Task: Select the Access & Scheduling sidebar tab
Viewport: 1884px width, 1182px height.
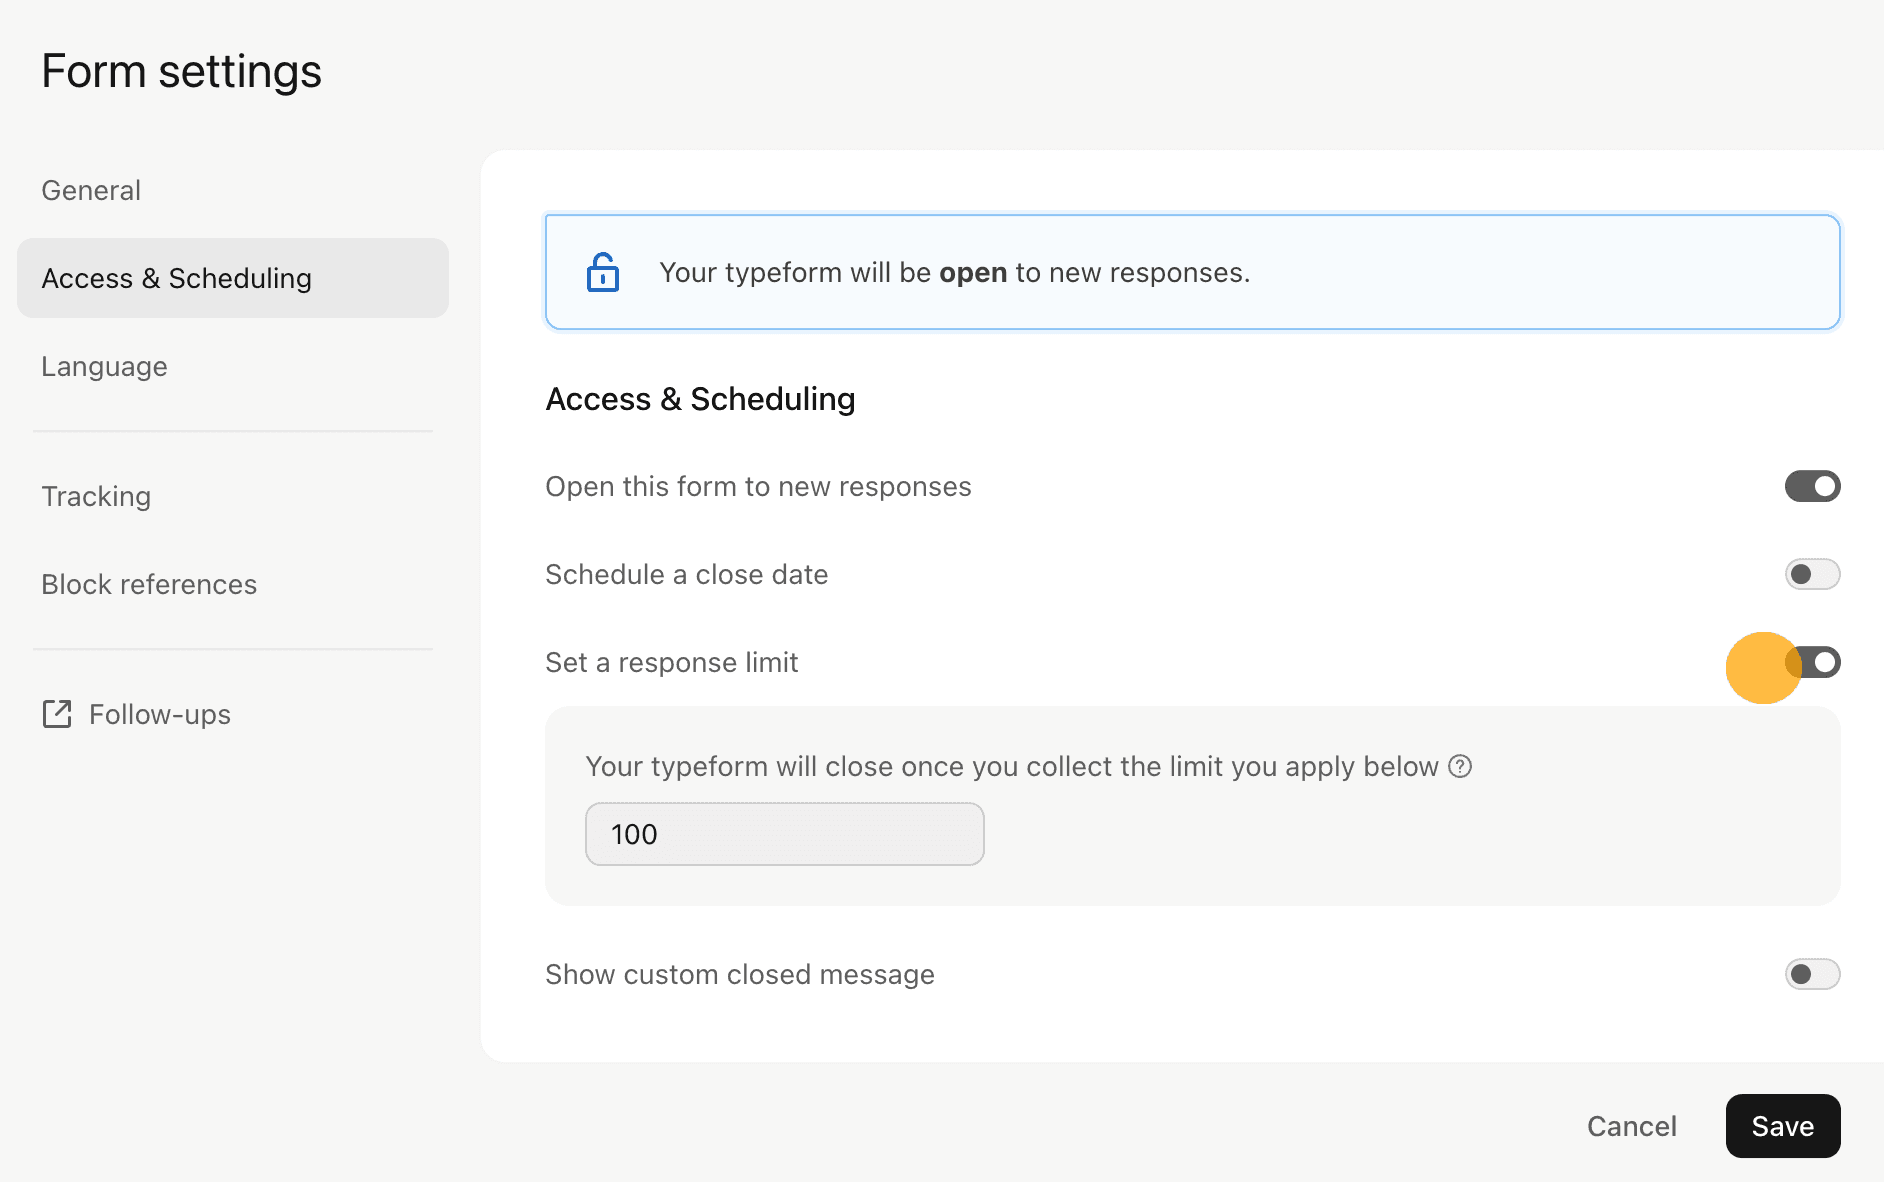Action: 176,278
